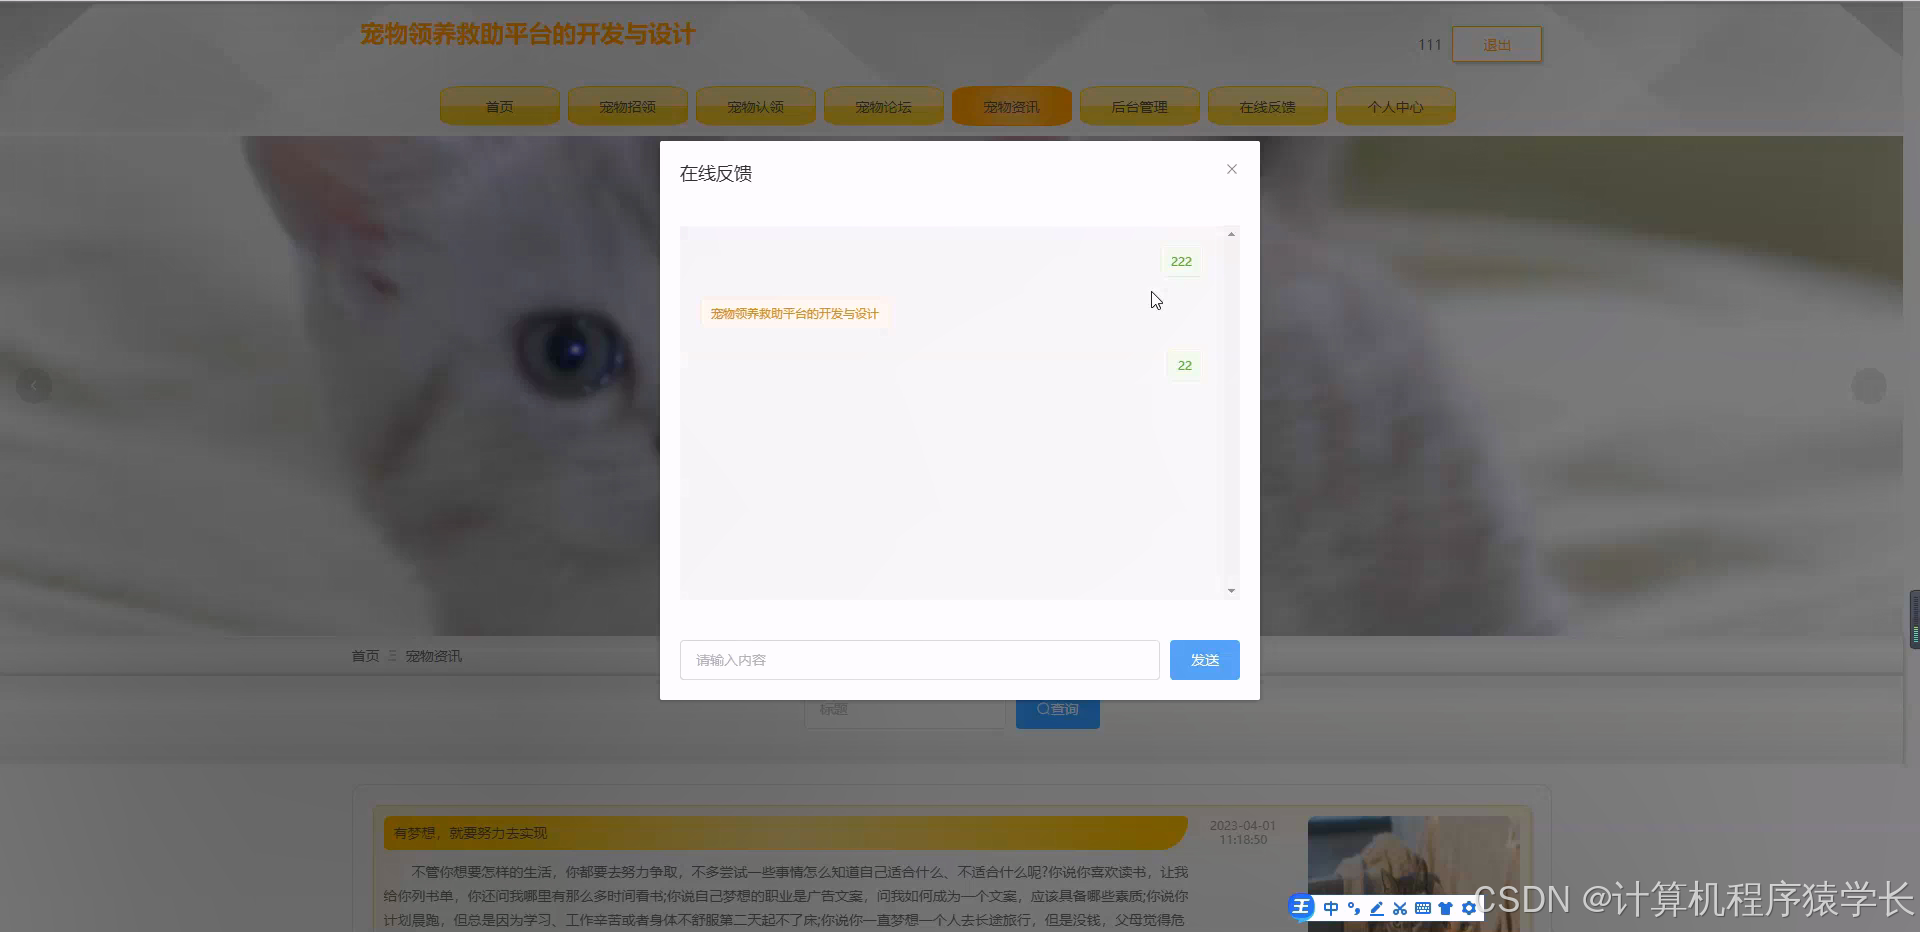This screenshot has width=1920, height=932.
Task: Launch screenshot tool via scissors icon
Action: tap(1399, 907)
